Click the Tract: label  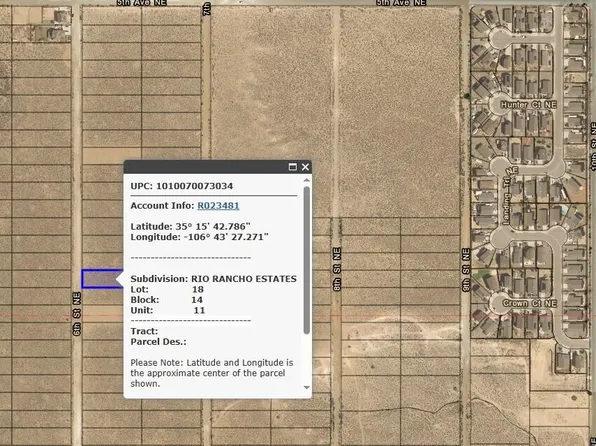point(144,331)
